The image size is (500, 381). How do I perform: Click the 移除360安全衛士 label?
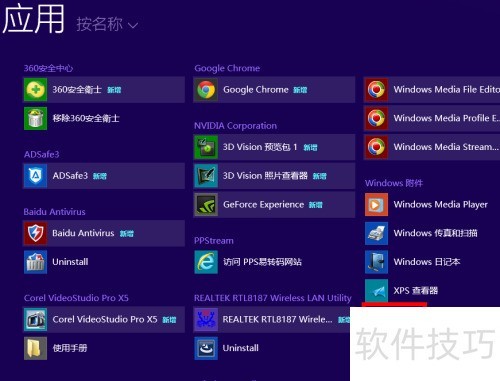coord(86,118)
